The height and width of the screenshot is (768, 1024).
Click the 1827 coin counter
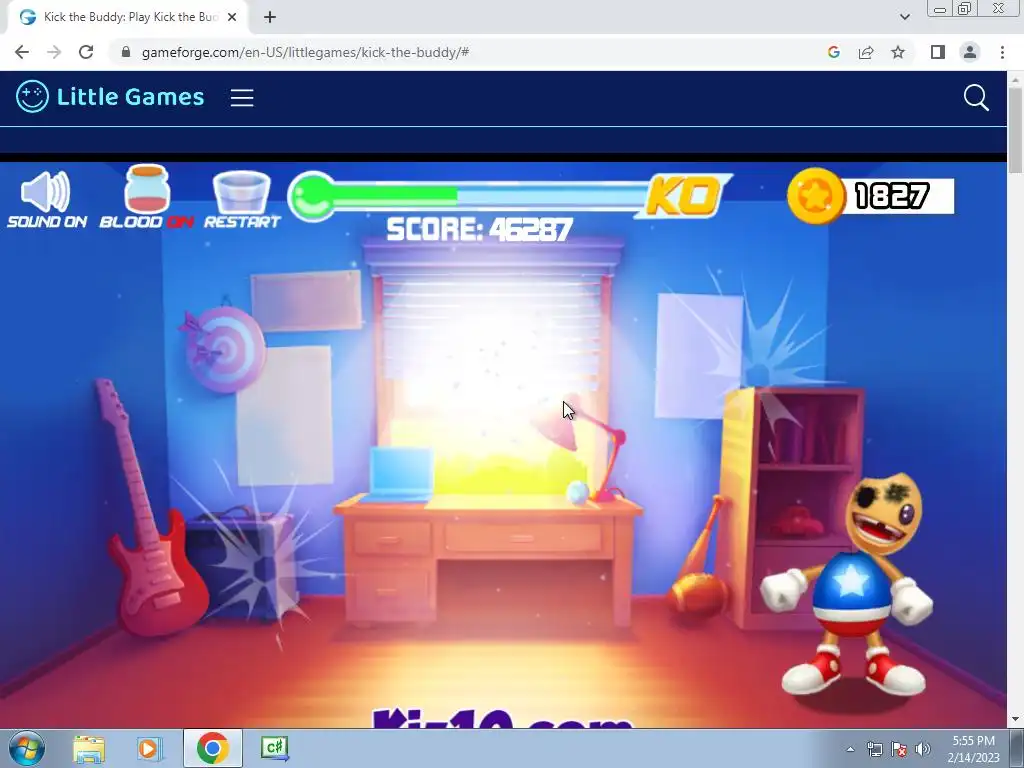(x=897, y=196)
